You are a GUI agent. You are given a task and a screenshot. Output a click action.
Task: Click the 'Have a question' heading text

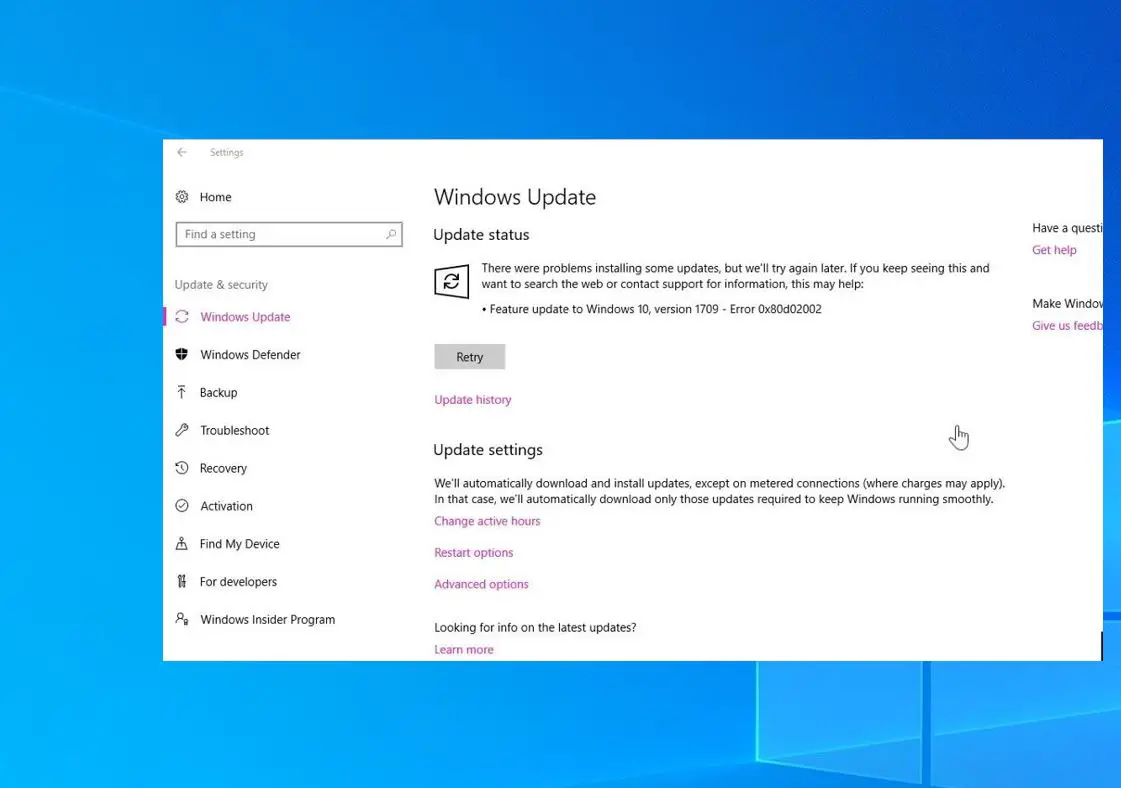(x=1067, y=228)
